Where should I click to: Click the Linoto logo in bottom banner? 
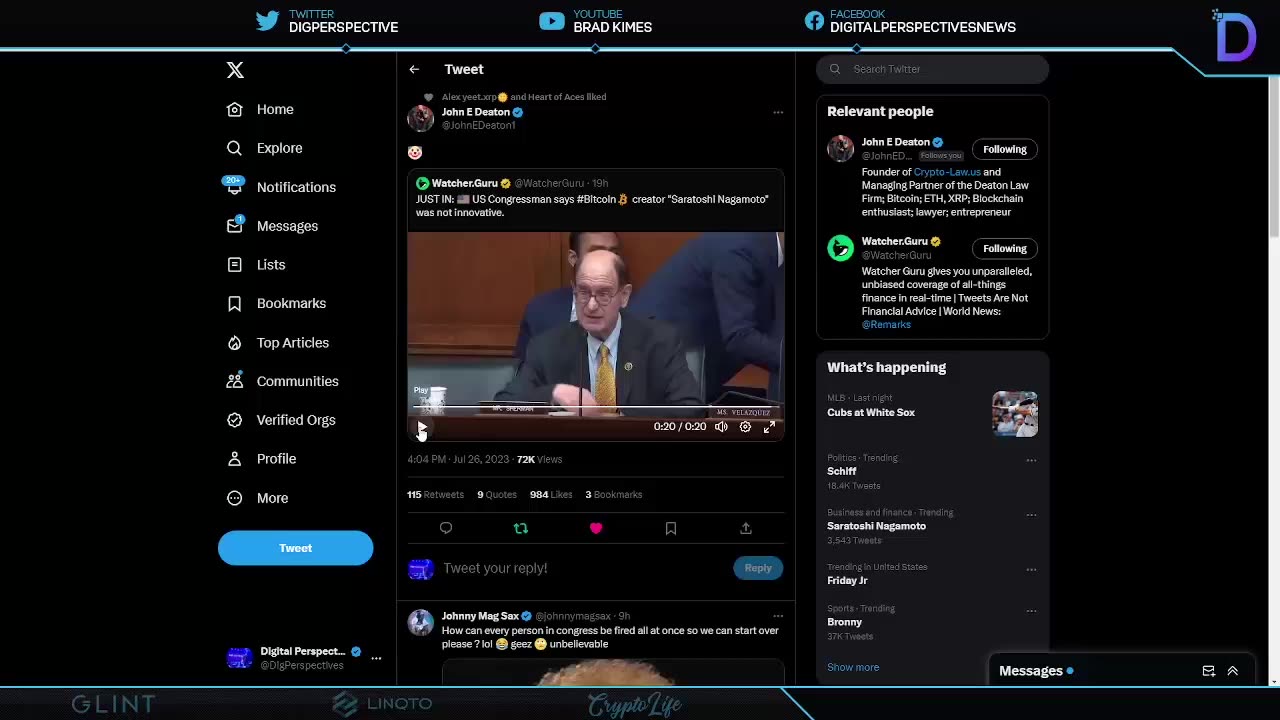click(382, 703)
